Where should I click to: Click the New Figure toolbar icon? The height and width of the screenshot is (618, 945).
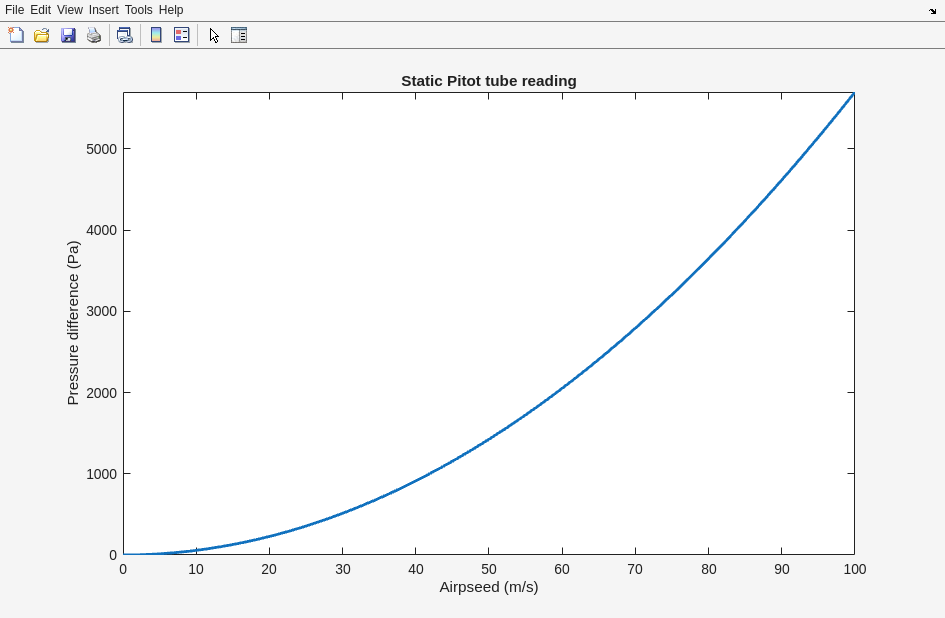pos(16,35)
